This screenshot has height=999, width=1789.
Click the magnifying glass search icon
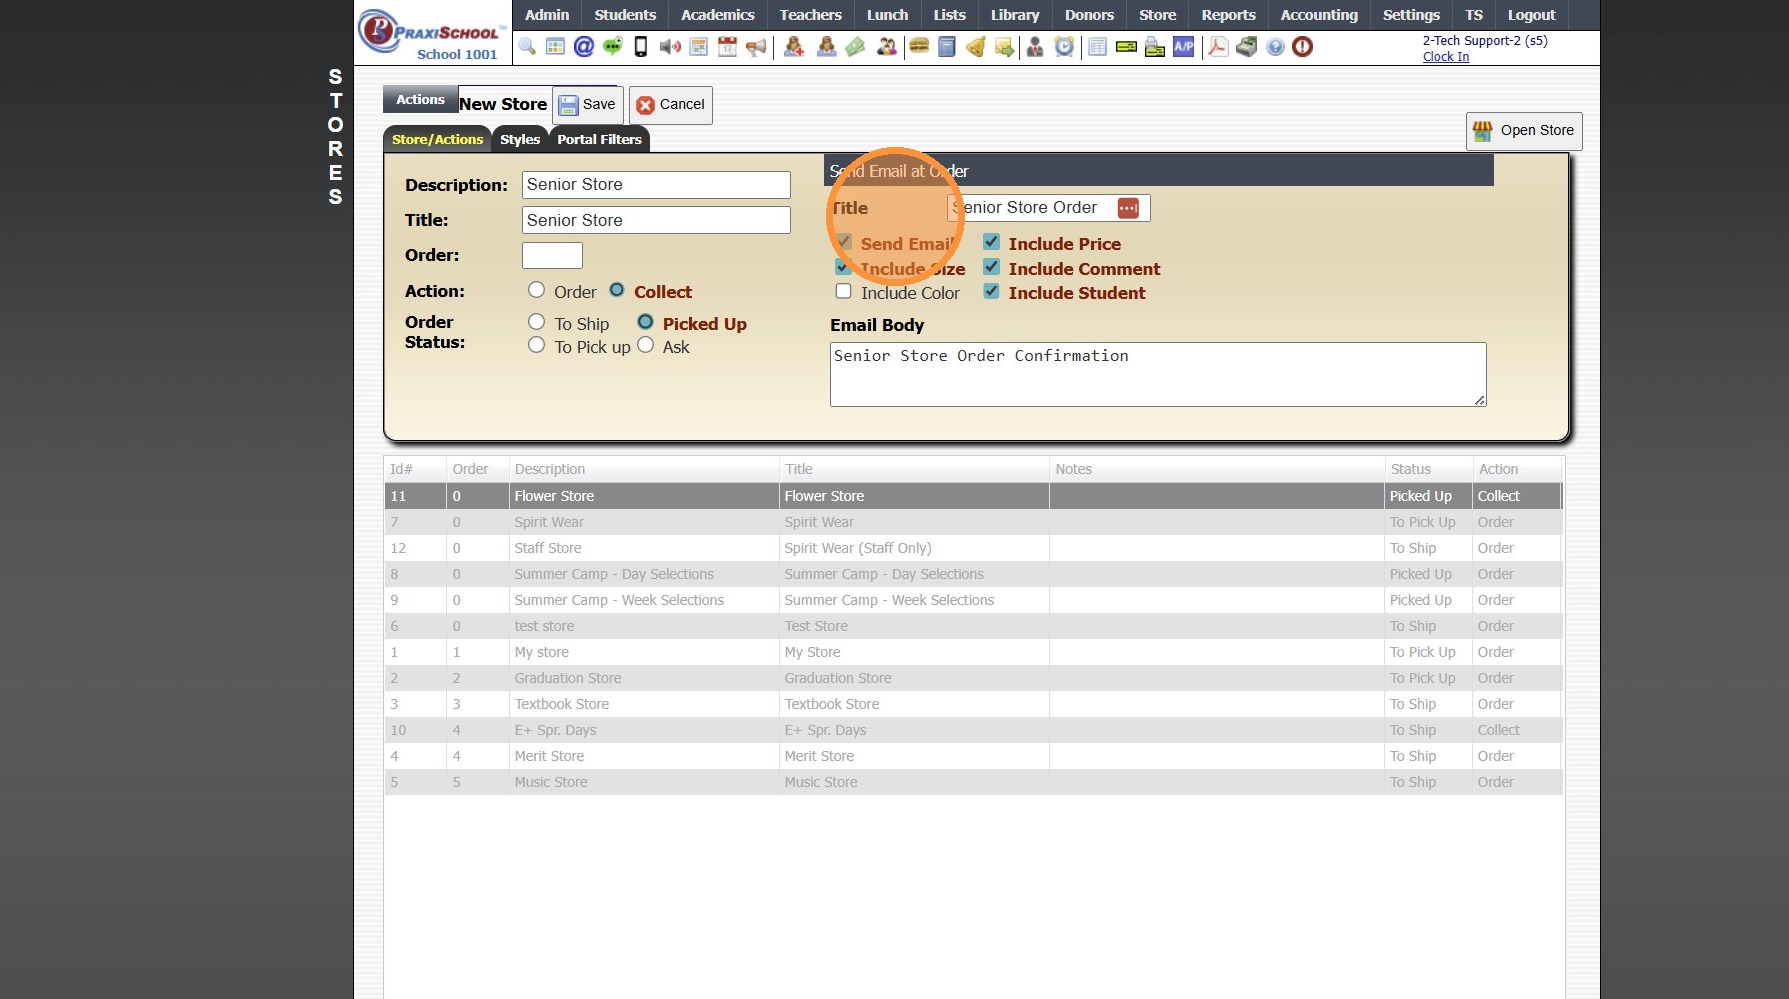(x=527, y=47)
